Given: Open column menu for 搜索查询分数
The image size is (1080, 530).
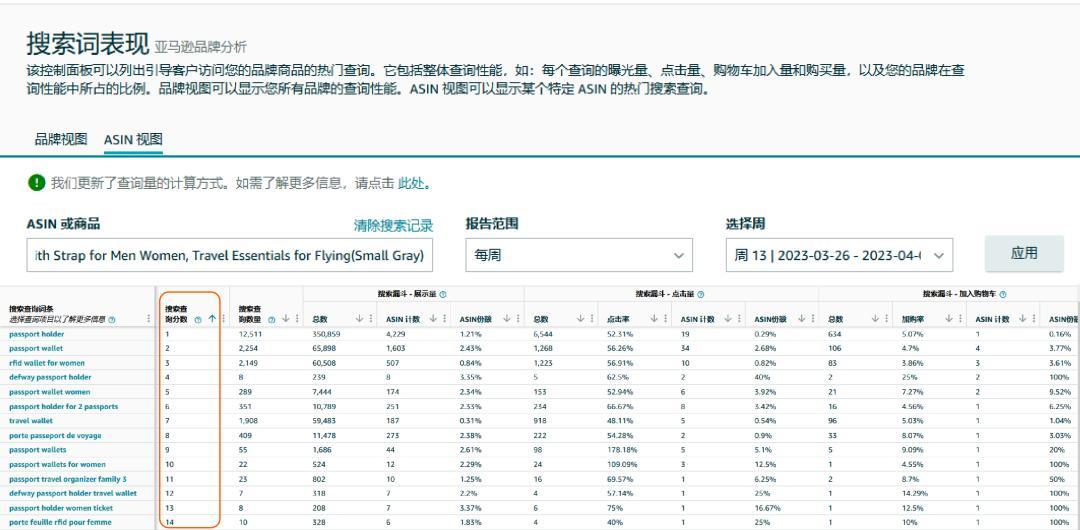Looking at the screenshot, I should click(x=223, y=318).
